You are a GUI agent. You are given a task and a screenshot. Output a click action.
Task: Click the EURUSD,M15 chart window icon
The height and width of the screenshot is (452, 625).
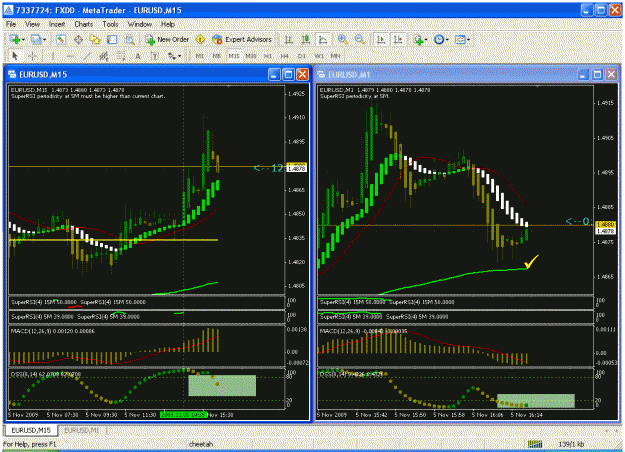(12, 75)
